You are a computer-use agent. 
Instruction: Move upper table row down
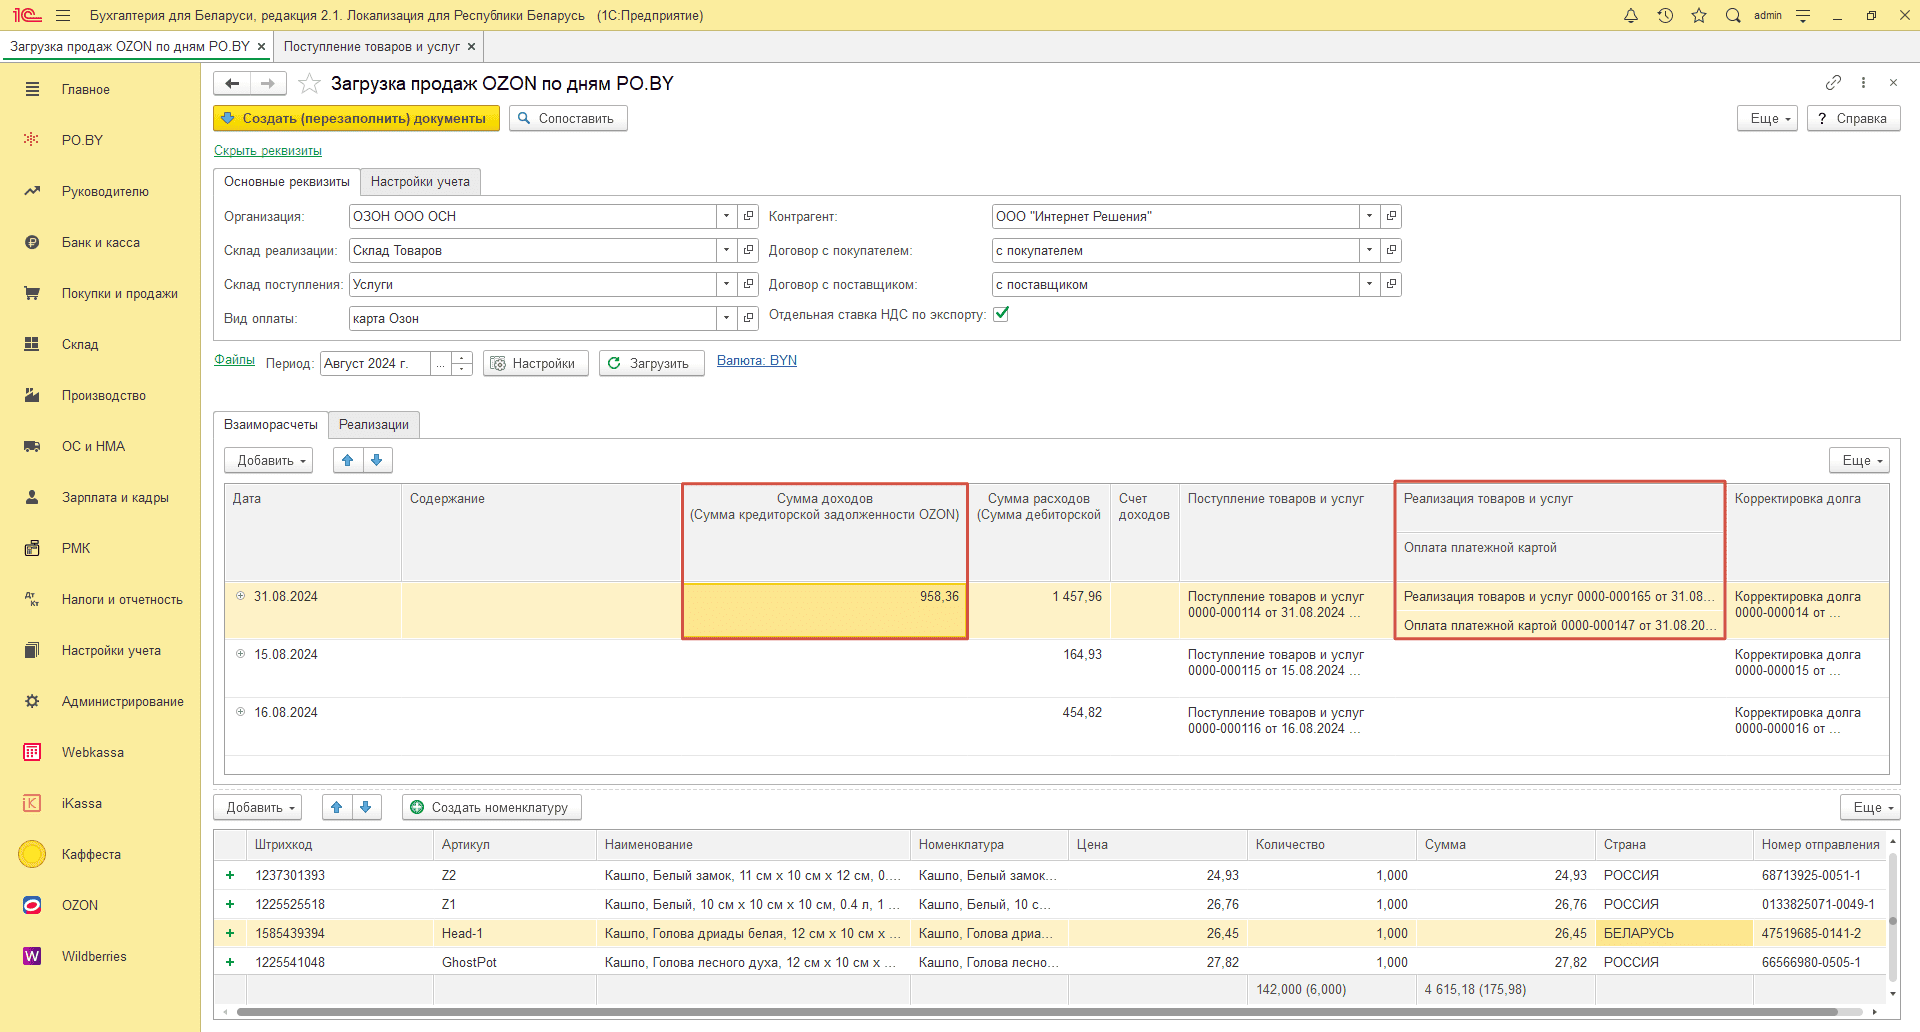click(377, 460)
